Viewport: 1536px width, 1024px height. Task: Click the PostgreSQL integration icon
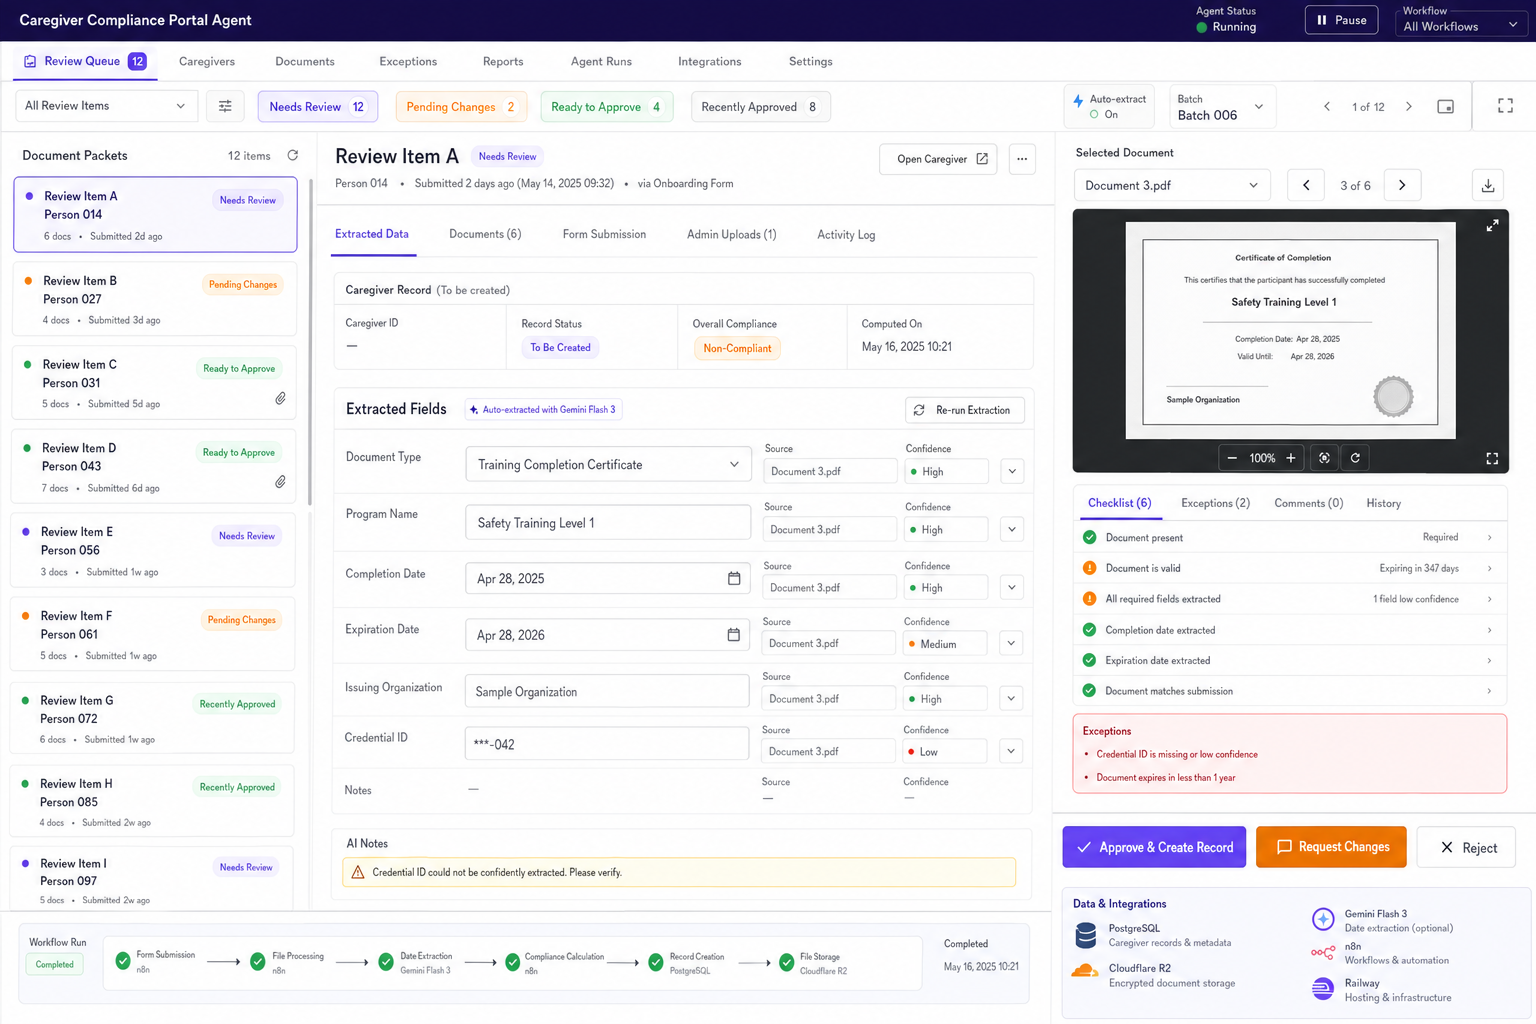(1086, 936)
